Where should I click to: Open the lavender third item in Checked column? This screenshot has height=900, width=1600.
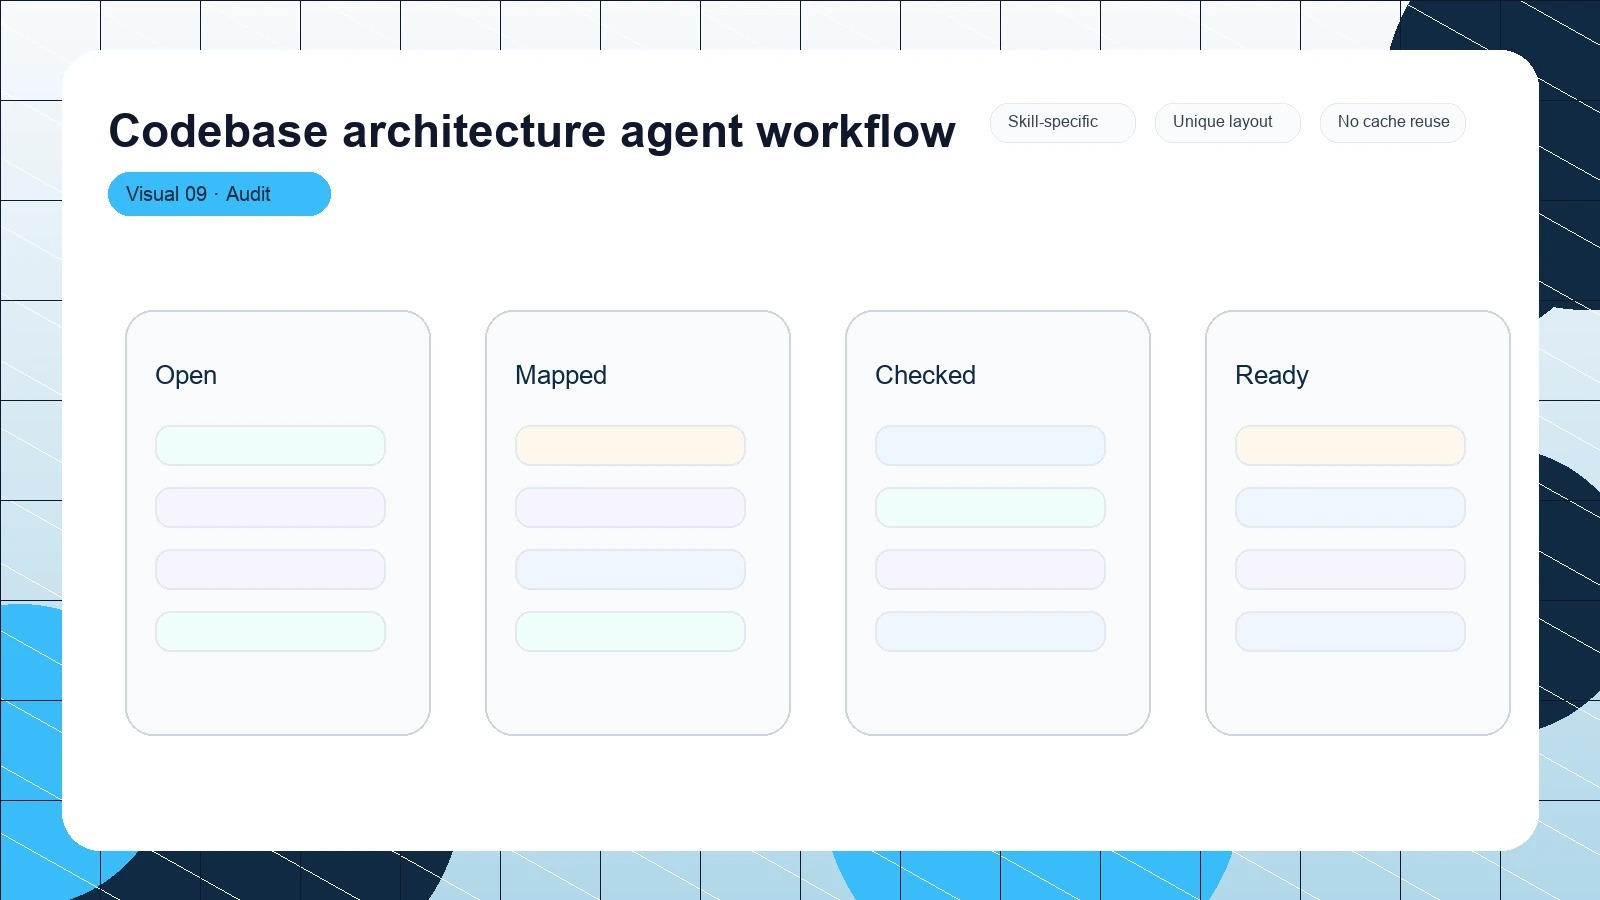(990, 569)
